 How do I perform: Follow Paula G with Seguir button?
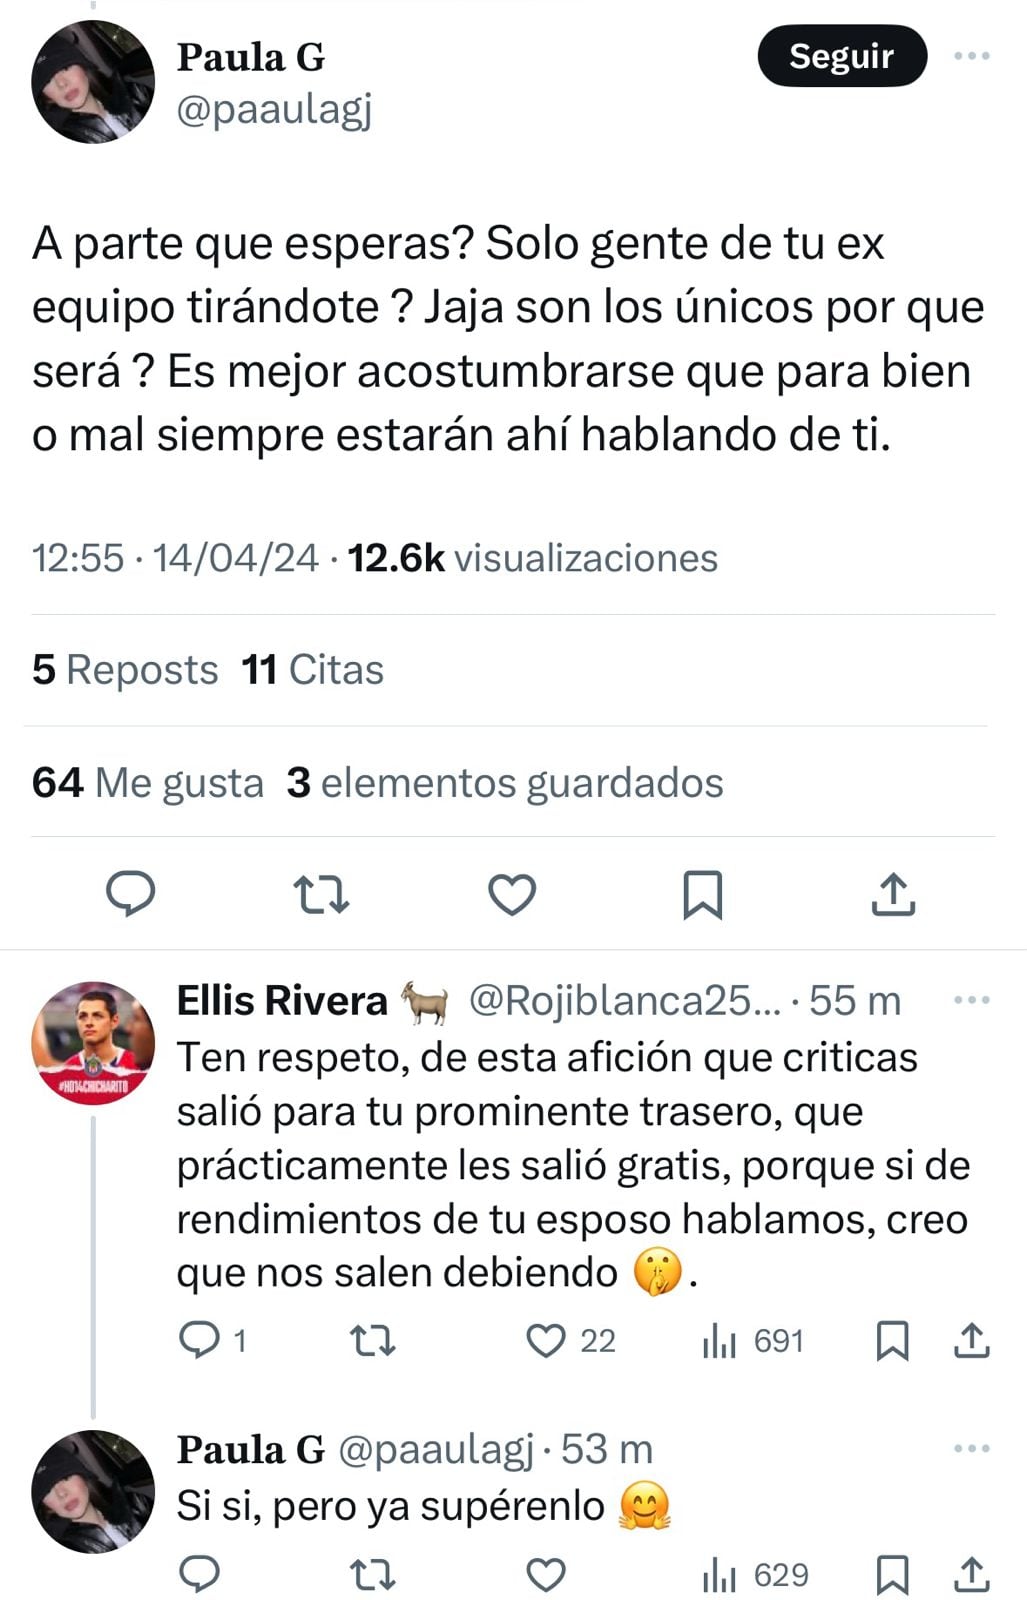(841, 56)
